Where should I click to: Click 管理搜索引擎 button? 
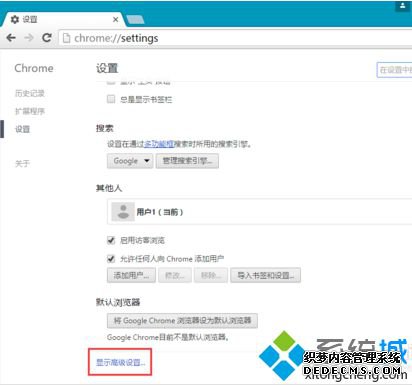point(187,161)
